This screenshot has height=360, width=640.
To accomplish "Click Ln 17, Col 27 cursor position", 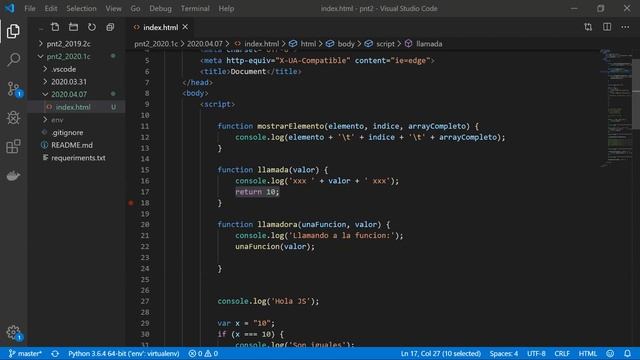I will pos(440,353).
